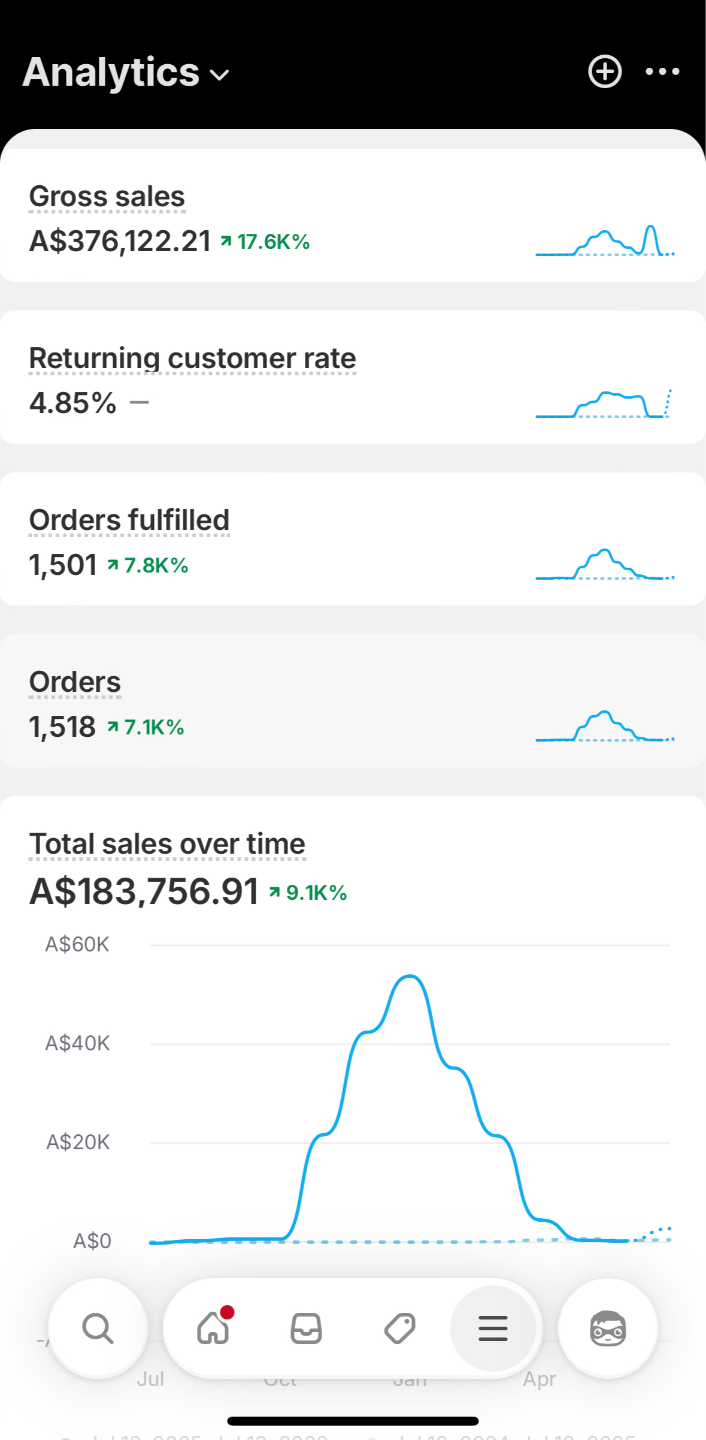Expand the Analytics title dropdown chevron

(x=220, y=75)
